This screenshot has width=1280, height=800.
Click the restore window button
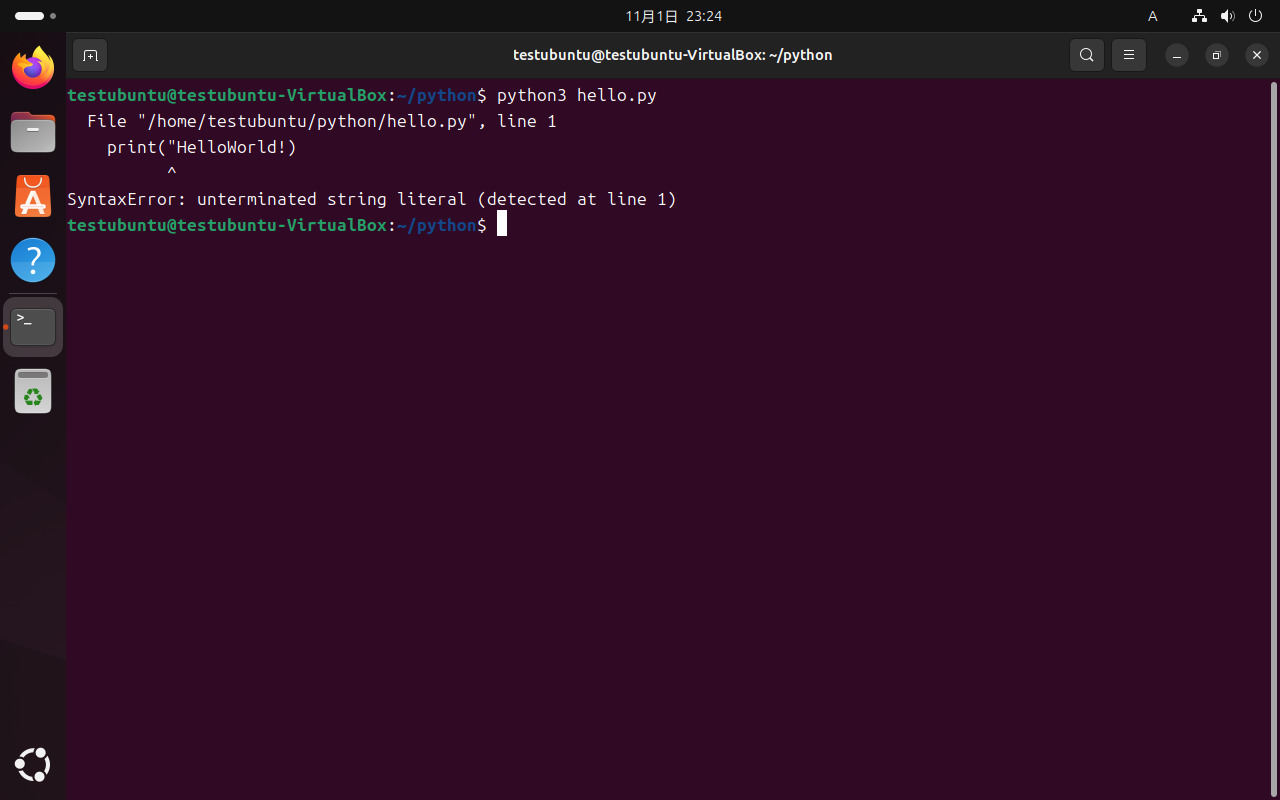[1216, 55]
